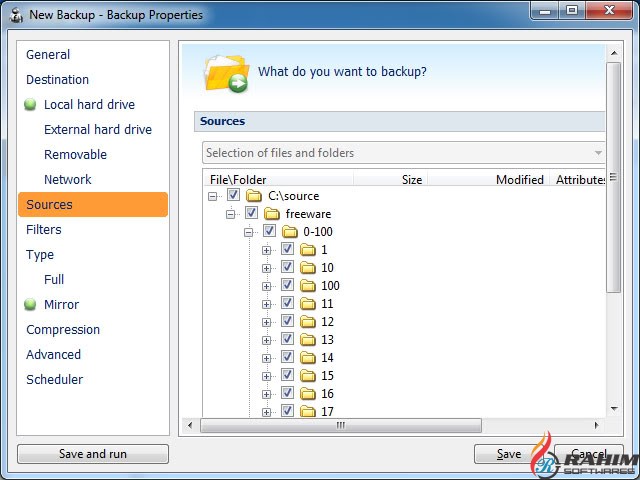Click the freeware folder icon

[x=271, y=213]
